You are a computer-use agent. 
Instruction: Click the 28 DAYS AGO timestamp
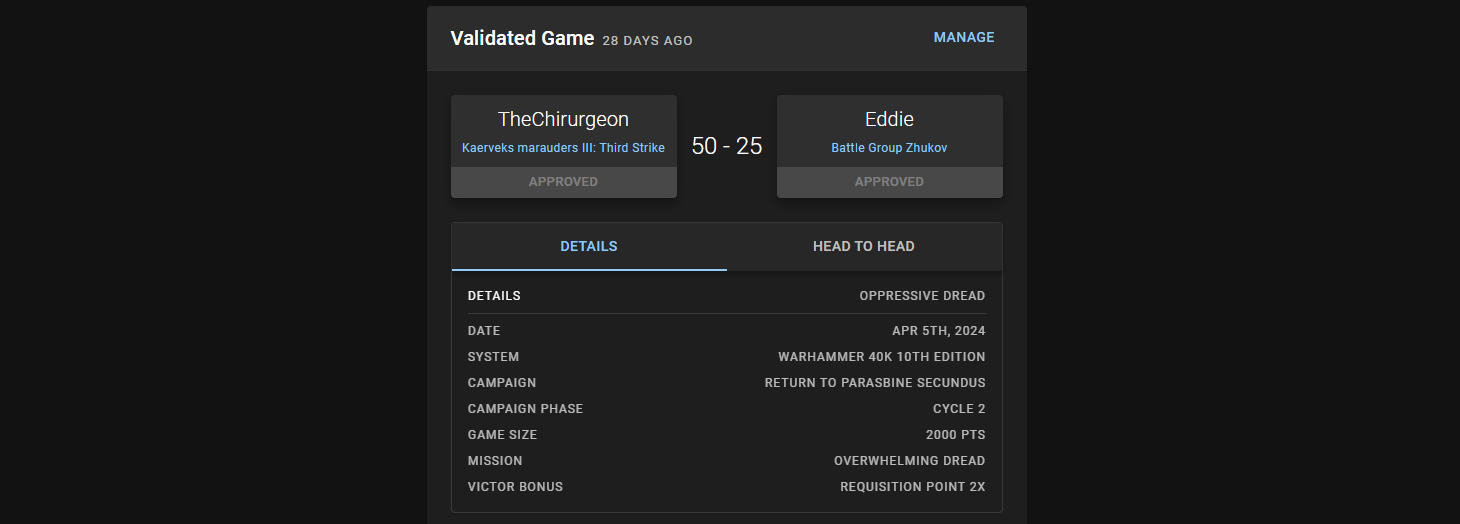647,41
